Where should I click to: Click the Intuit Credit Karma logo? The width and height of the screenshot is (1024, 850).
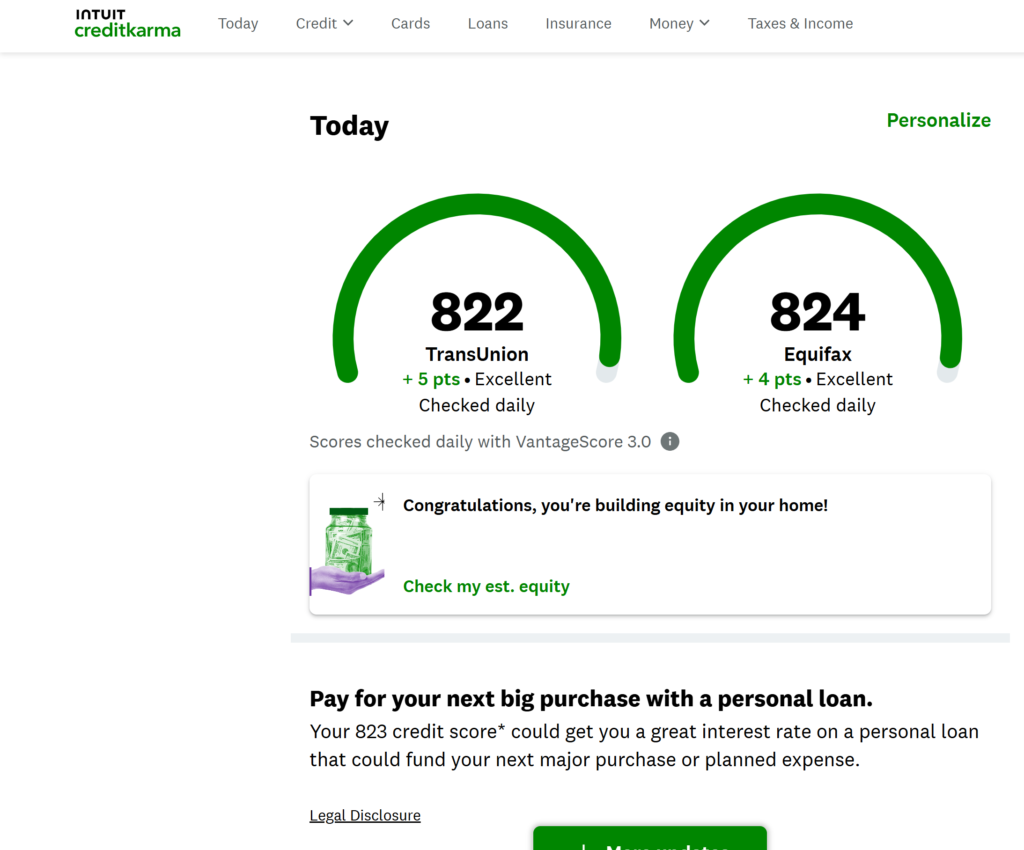tap(127, 24)
